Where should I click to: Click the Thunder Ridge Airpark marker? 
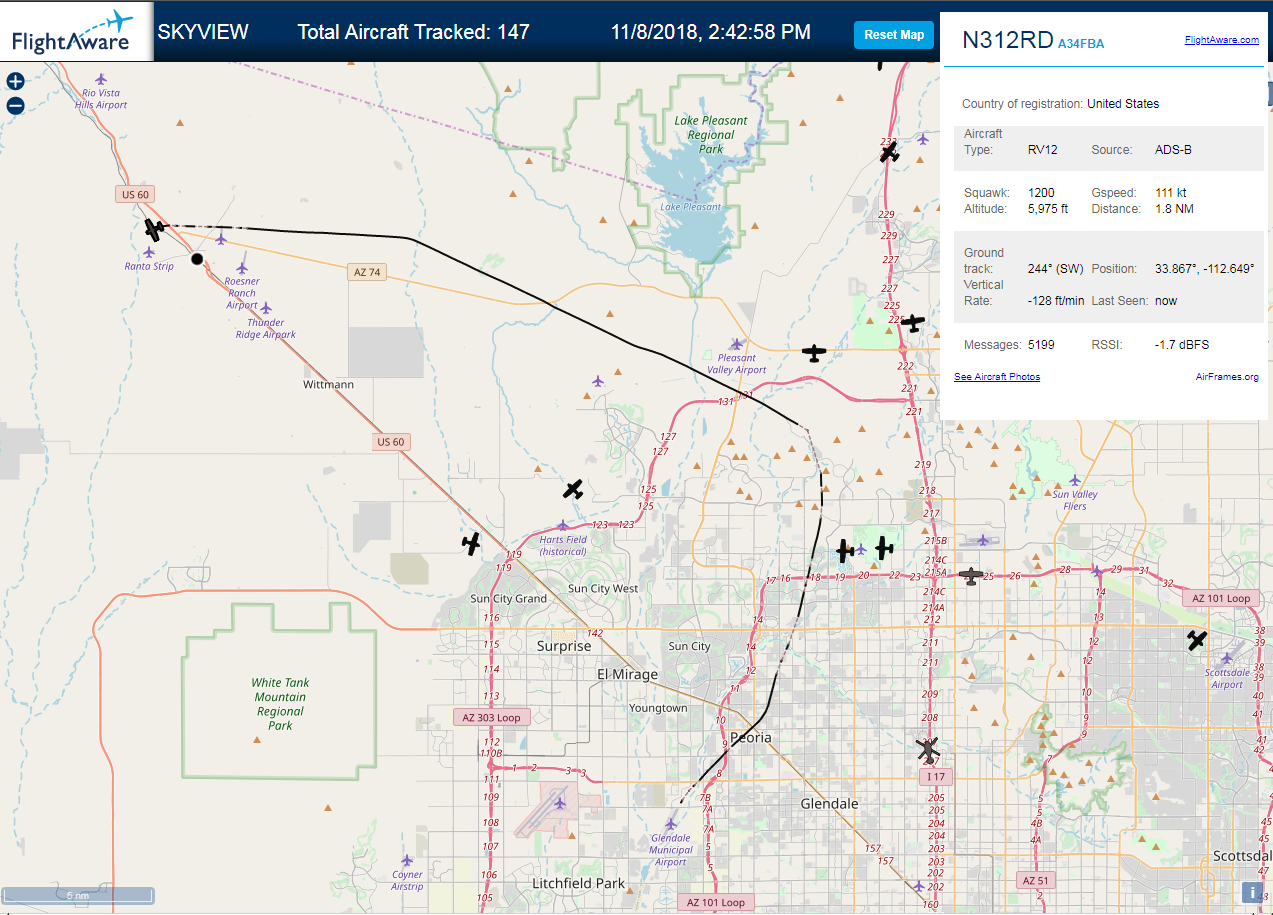(266, 308)
